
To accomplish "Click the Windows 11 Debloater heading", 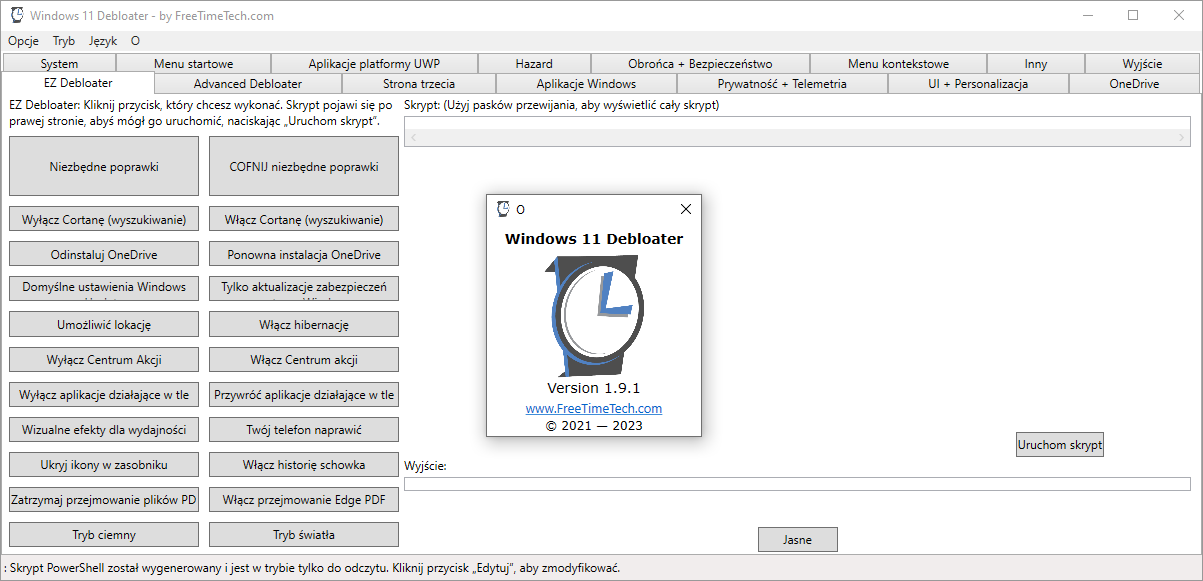I will click(x=594, y=238).
